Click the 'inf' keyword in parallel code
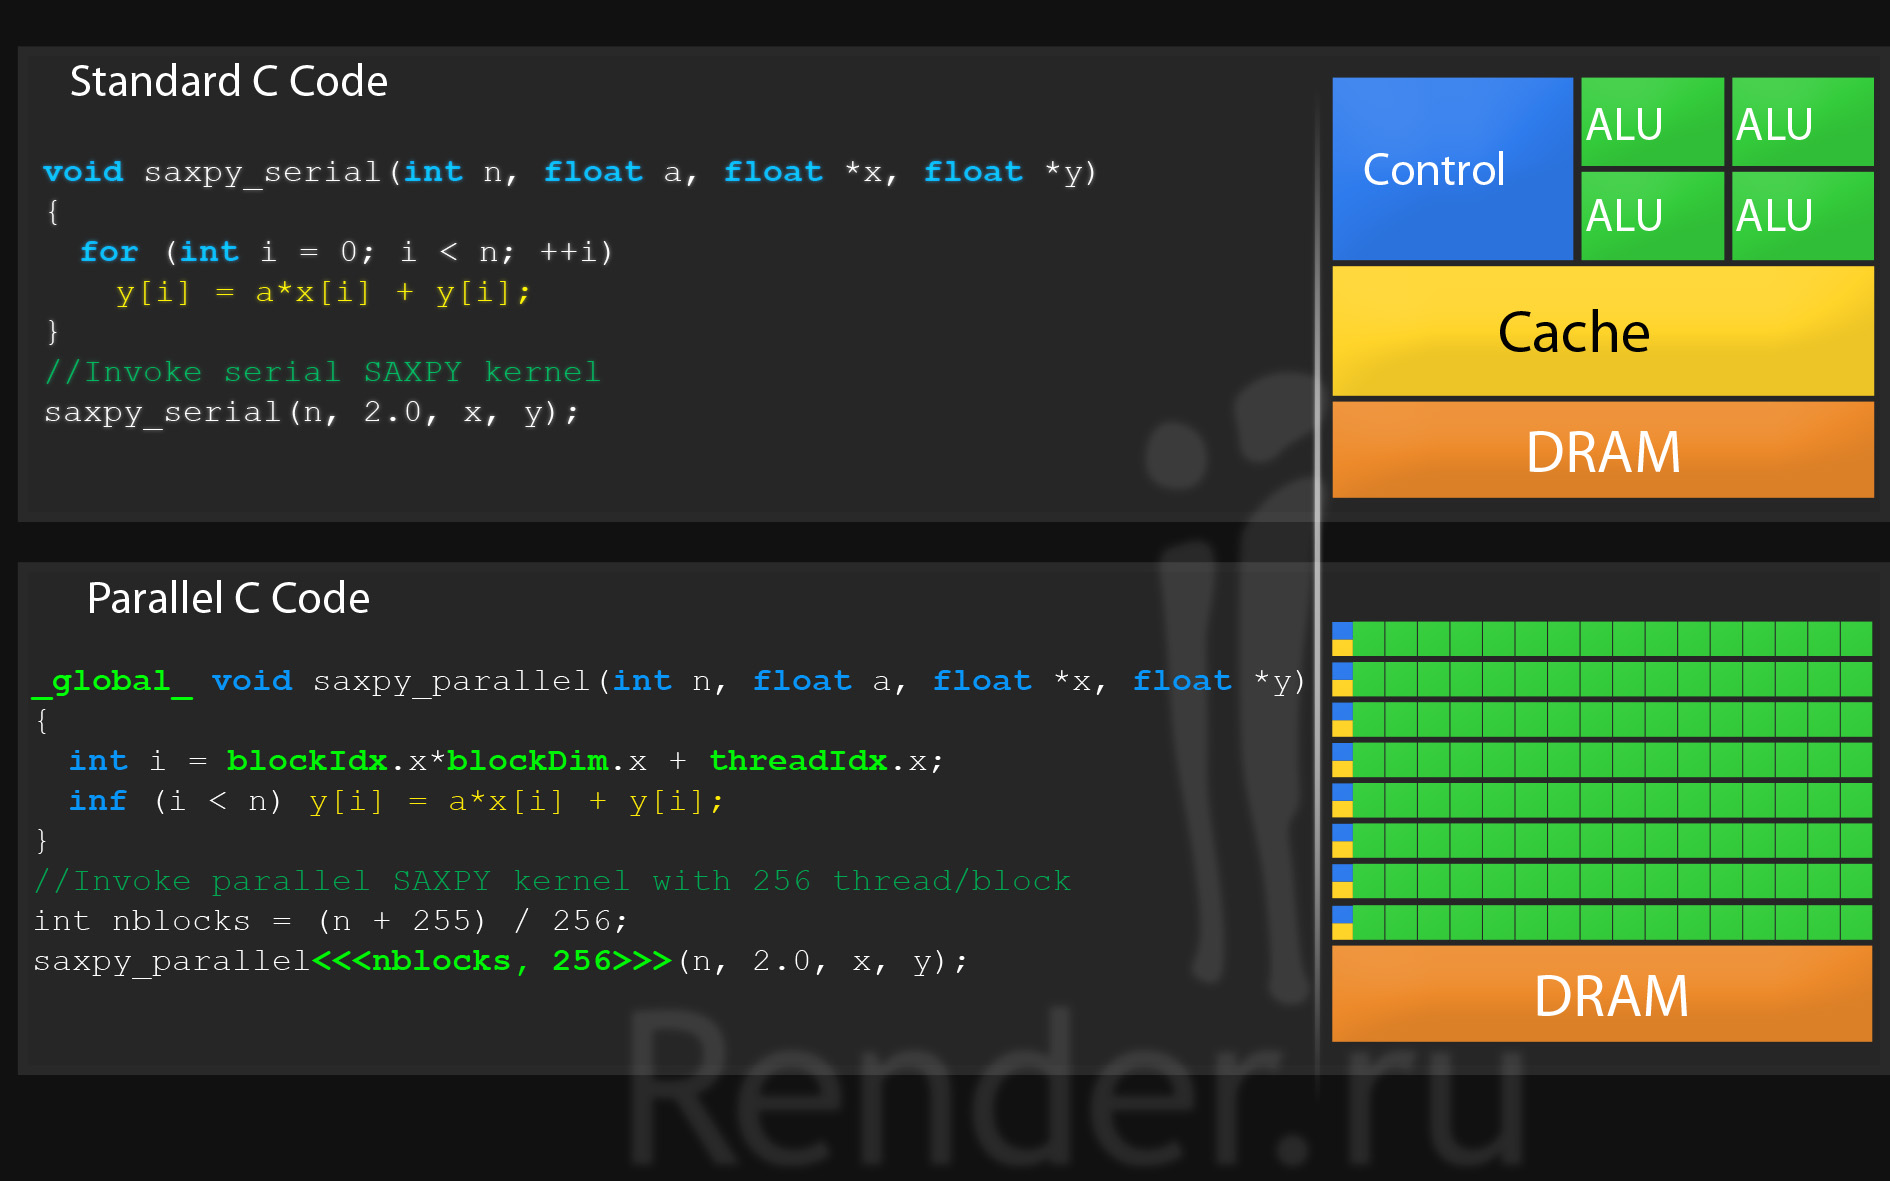This screenshot has width=1890, height=1181. click(98, 801)
